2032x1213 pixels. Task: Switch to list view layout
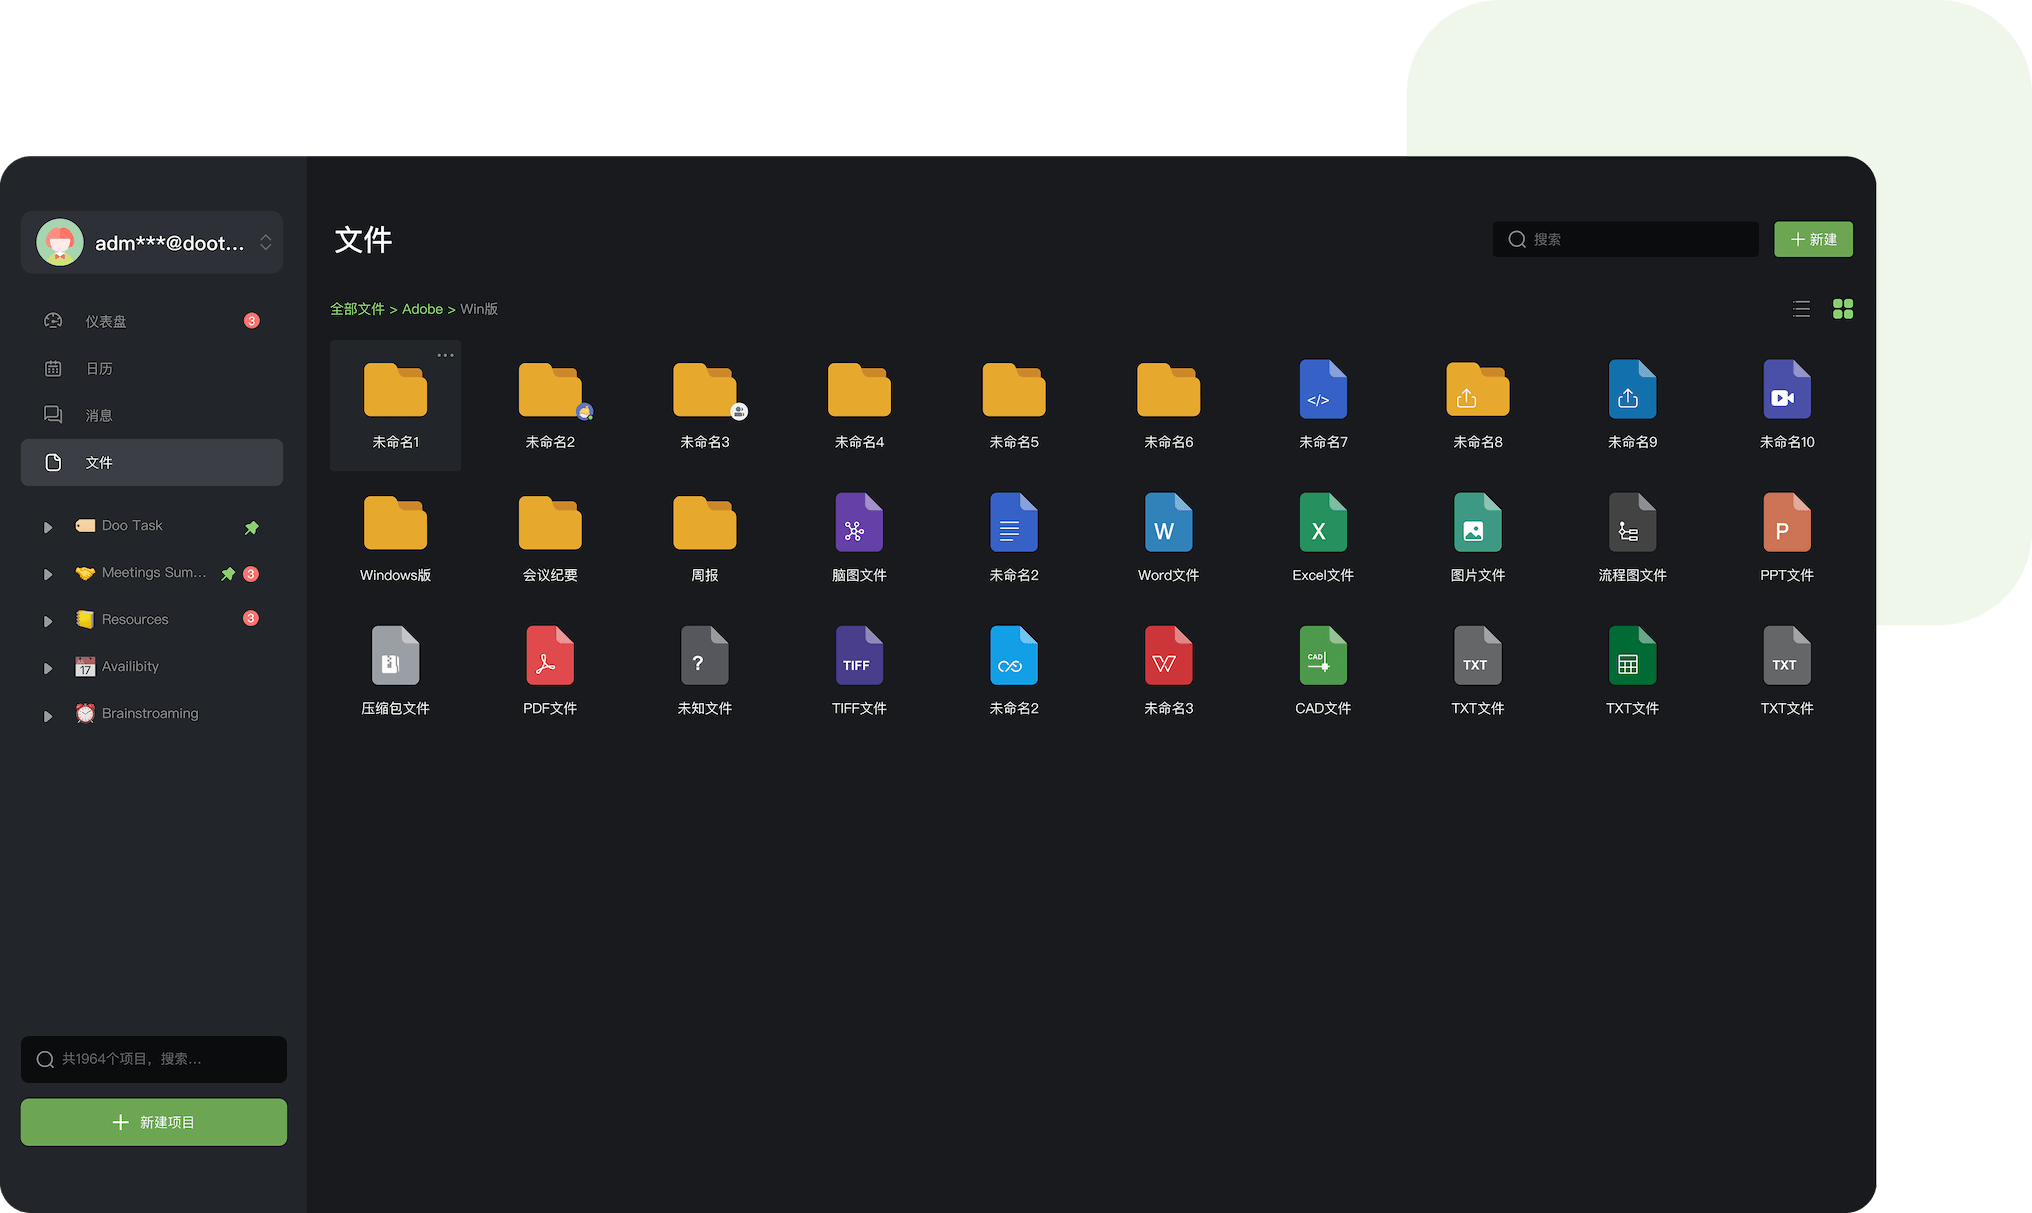[x=1801, y=309]
